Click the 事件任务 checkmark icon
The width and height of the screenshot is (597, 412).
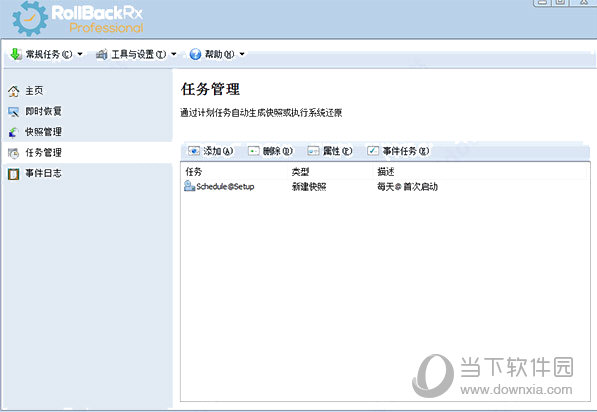point(373,151)
